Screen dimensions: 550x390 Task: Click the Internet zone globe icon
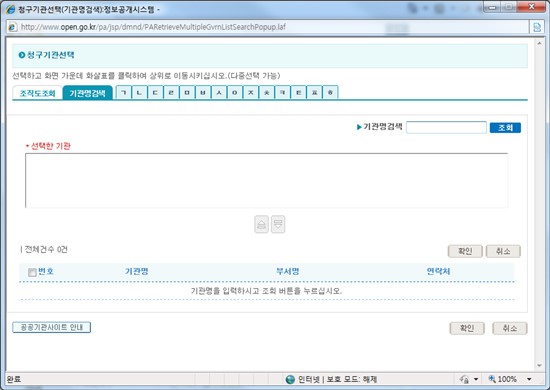290,379
